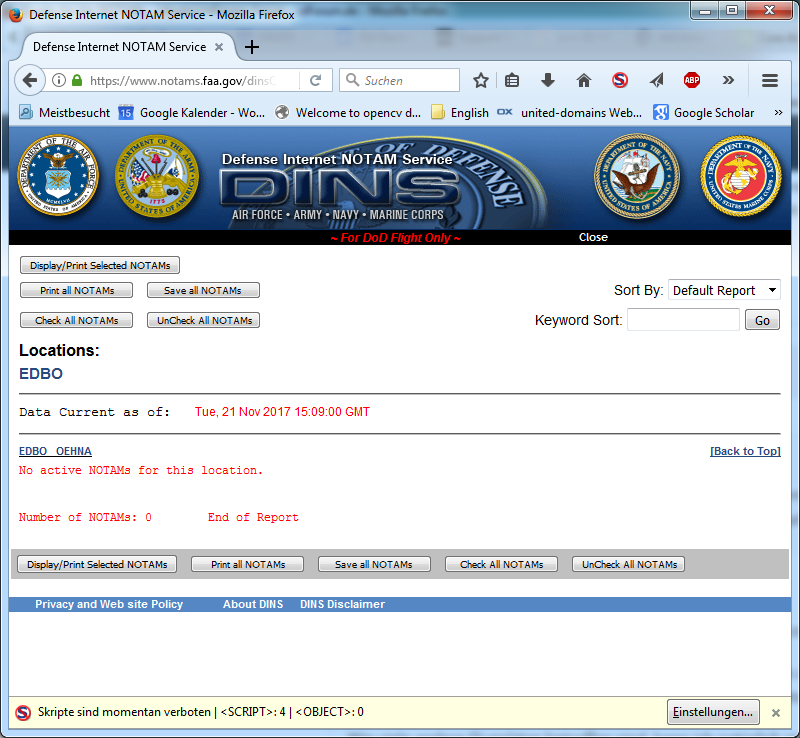Image resolution: width=800 pixels, height=738 pixels.
Task: Open Einstellungen settings button
Action: point(713,712)
